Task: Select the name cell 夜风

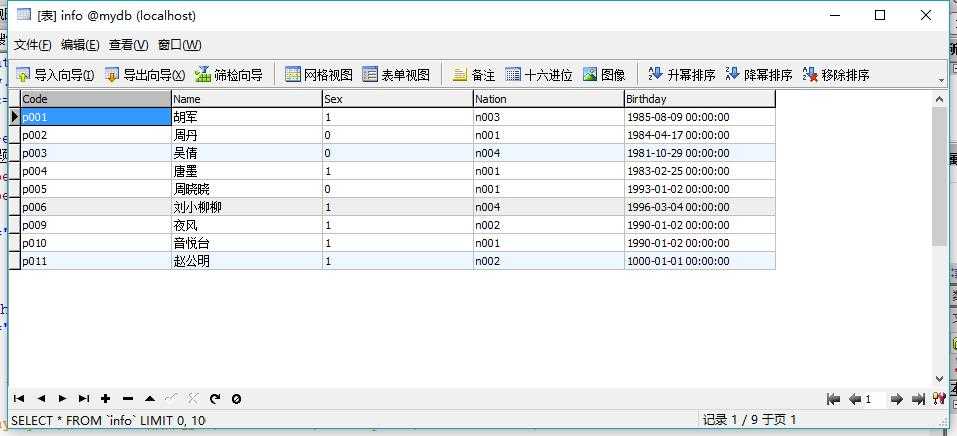Action: pos(247,225)
